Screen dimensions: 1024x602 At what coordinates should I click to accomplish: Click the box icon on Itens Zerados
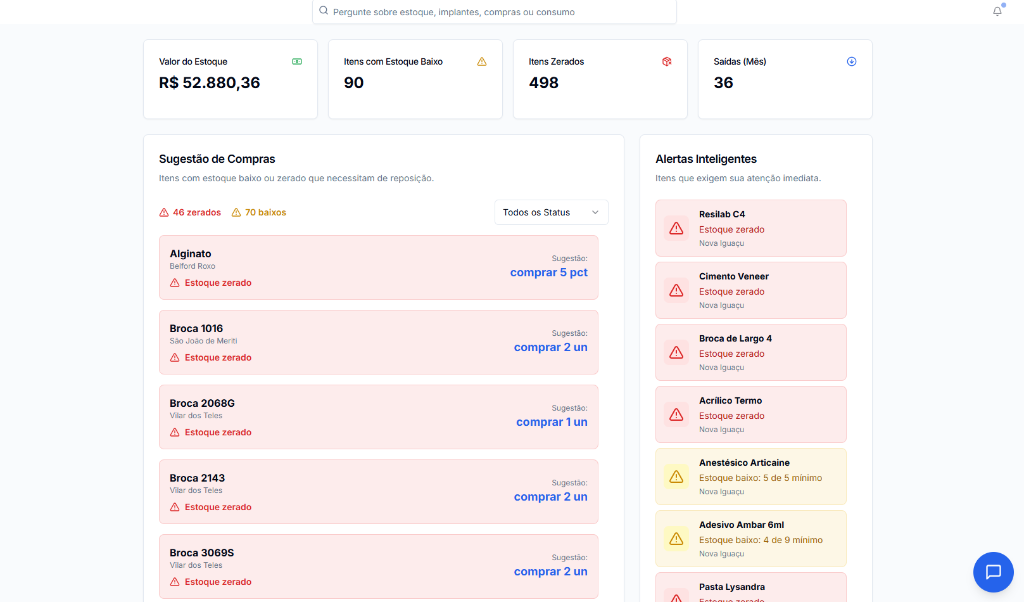click(667, 62)
